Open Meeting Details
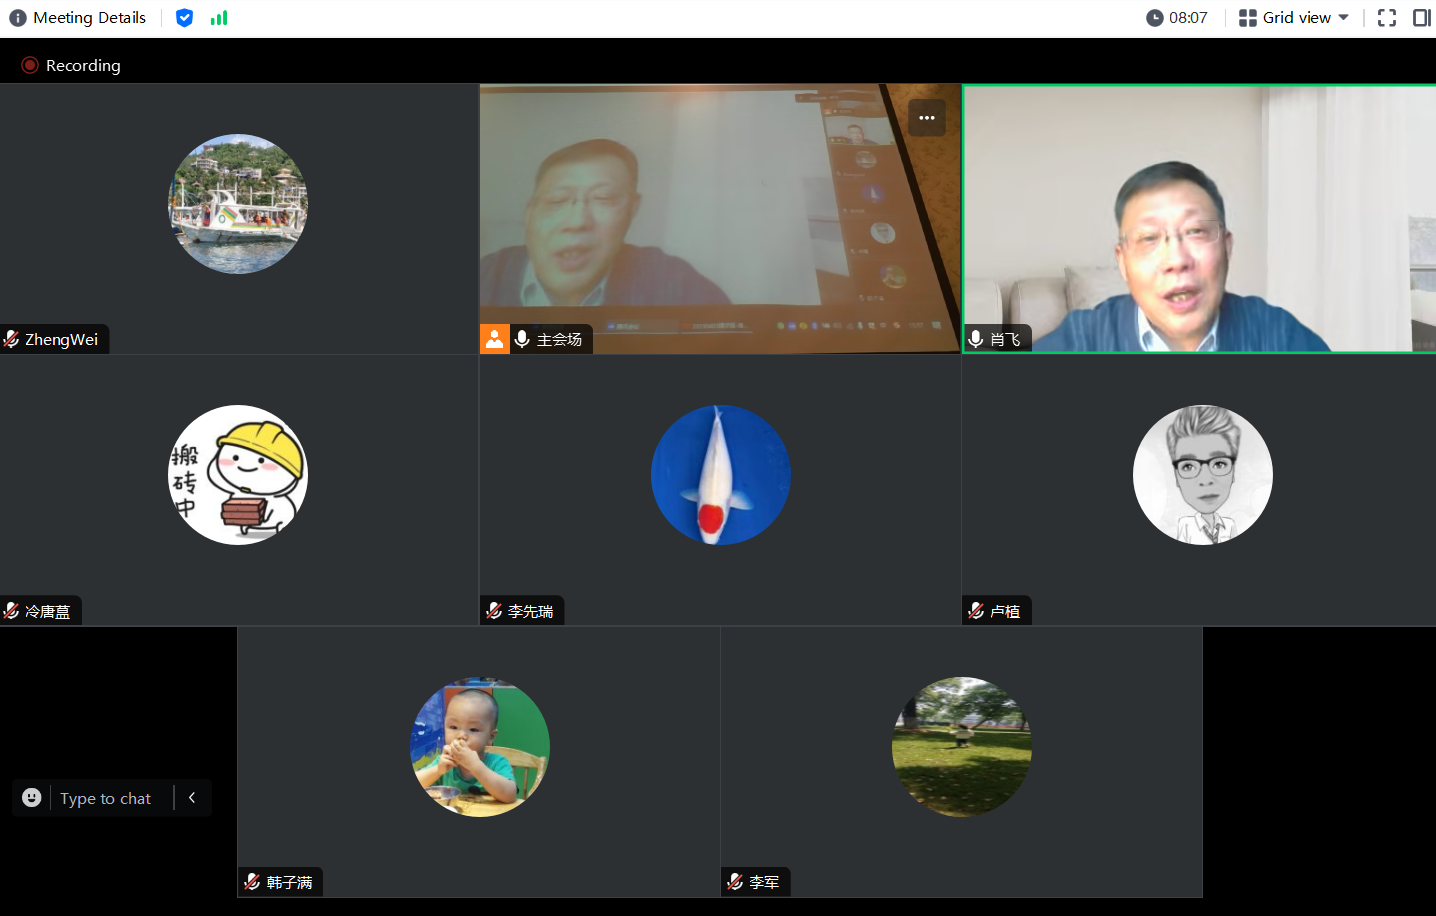This screenshot has height=916, width=1436. [89, 18]
